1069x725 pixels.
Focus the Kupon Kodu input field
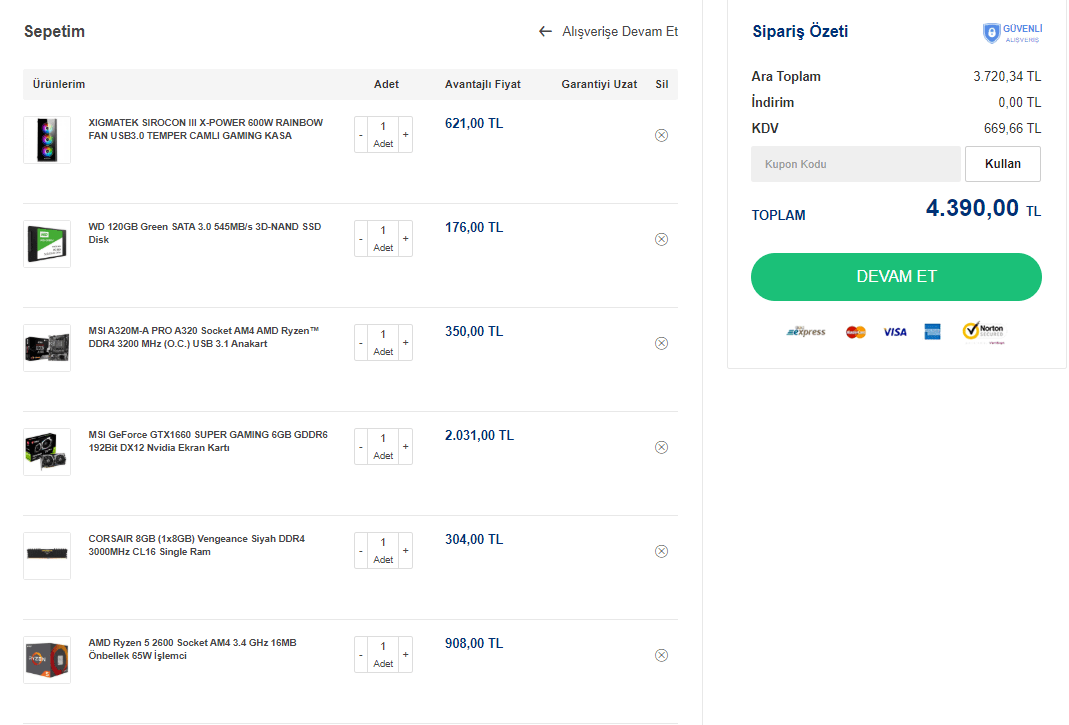(855, 164)
